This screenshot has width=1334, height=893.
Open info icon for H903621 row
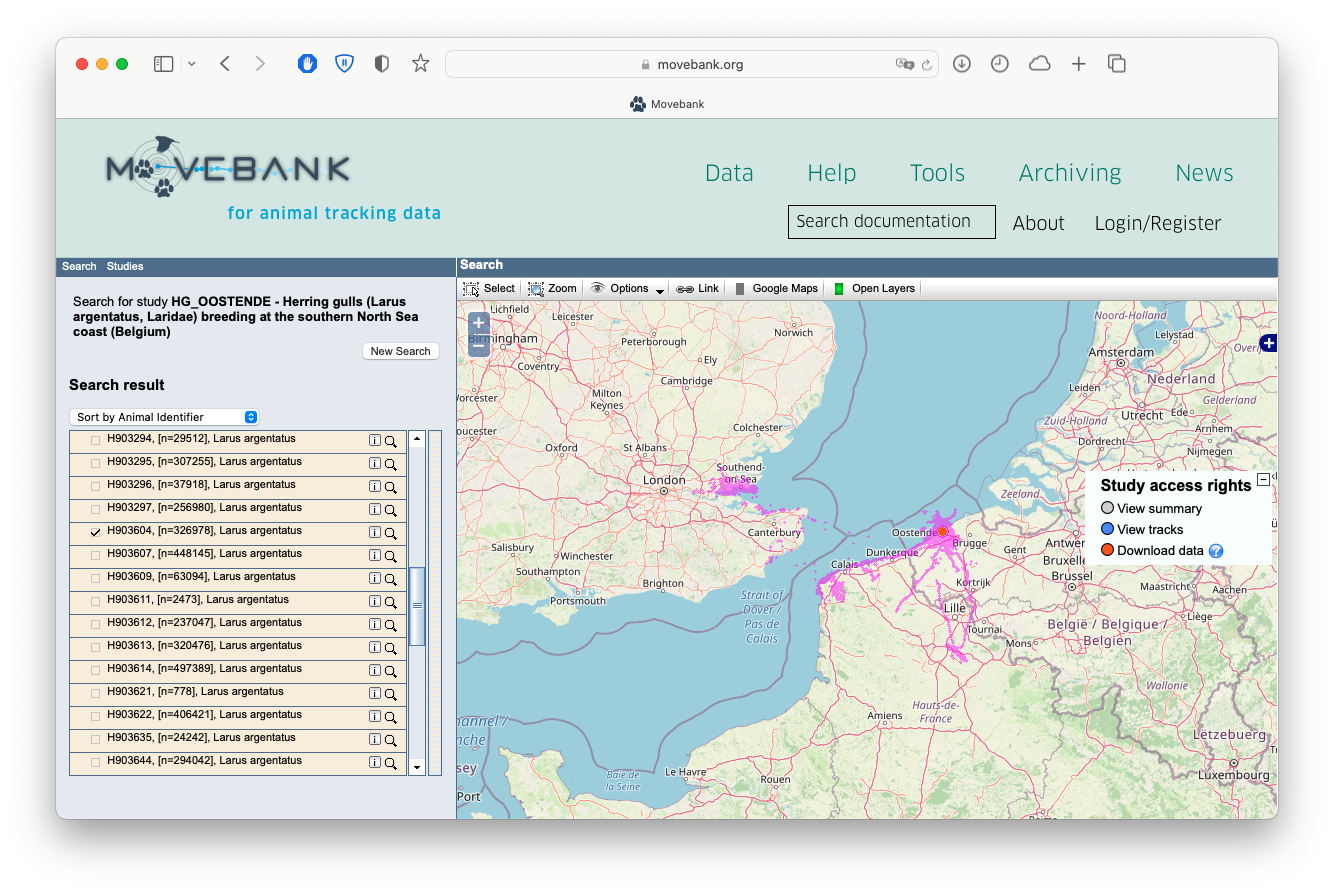(375, 694)
